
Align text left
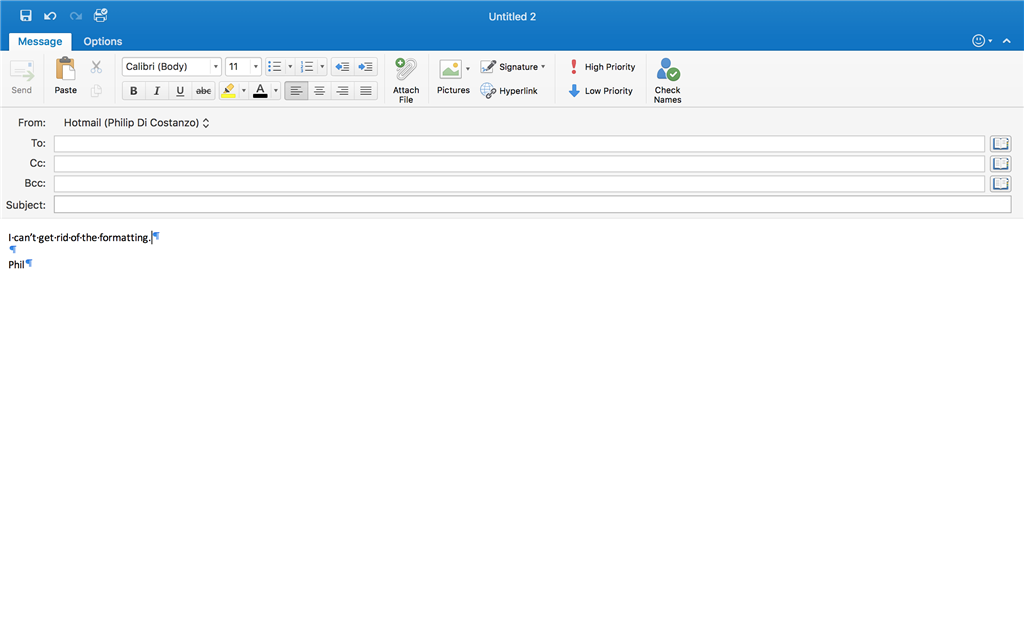[296, 91]
